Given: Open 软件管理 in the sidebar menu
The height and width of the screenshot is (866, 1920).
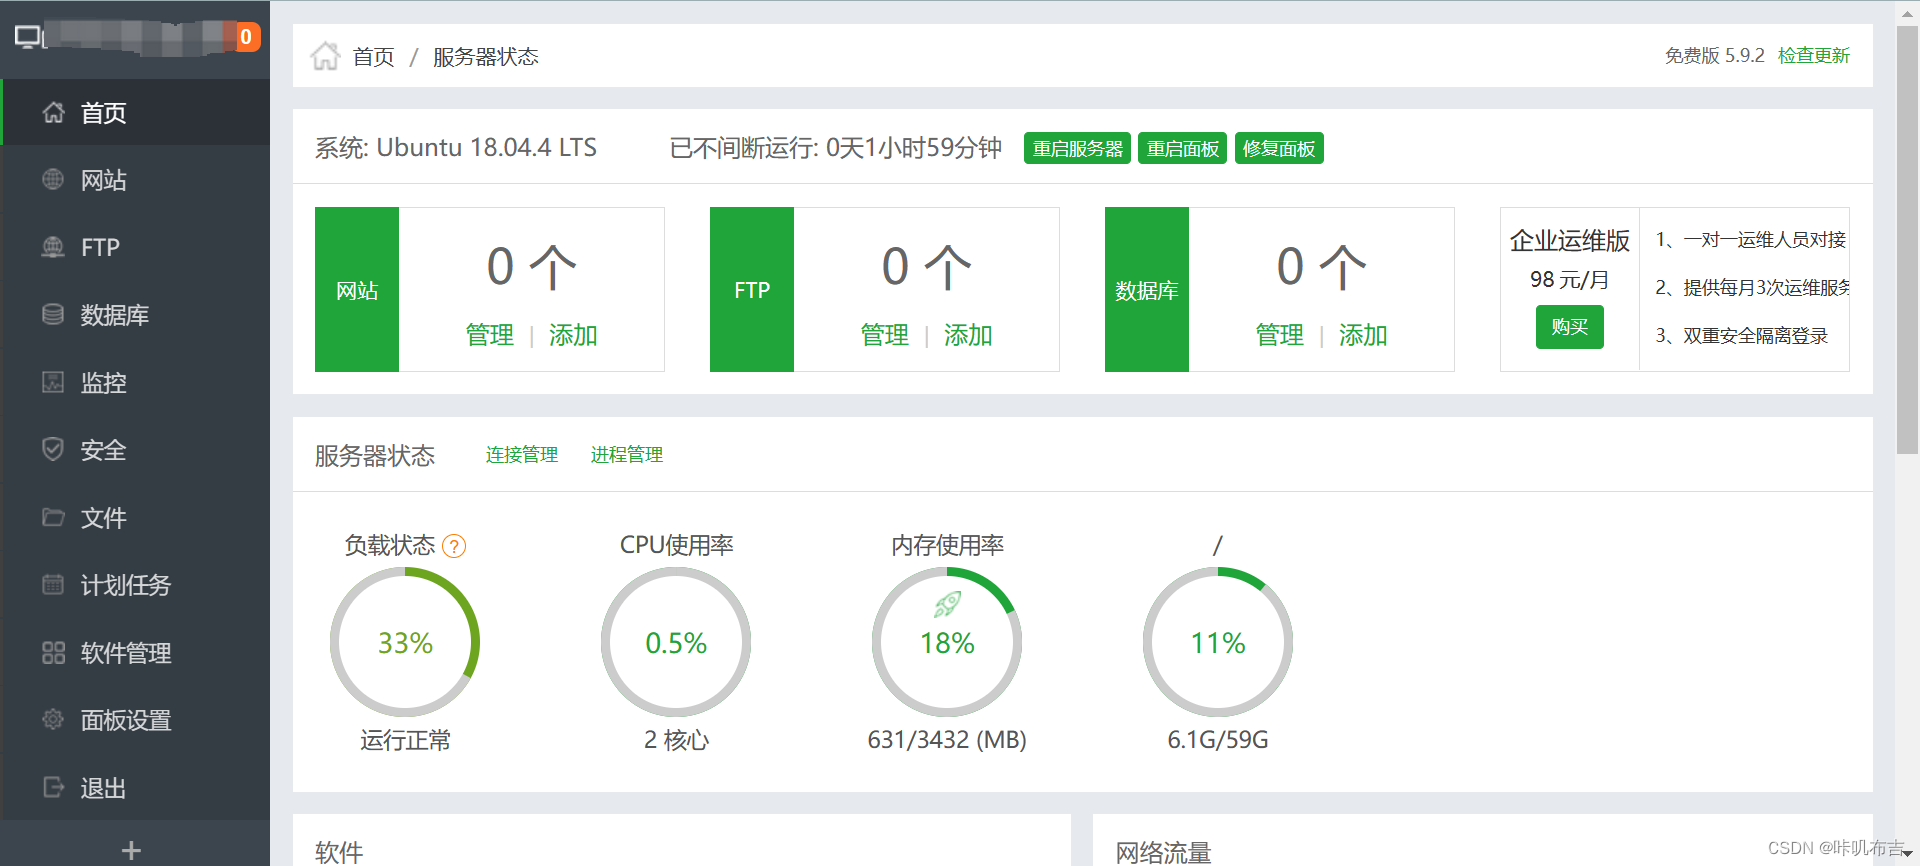Looking at the screenshot, I should click(x=135, y=652).
